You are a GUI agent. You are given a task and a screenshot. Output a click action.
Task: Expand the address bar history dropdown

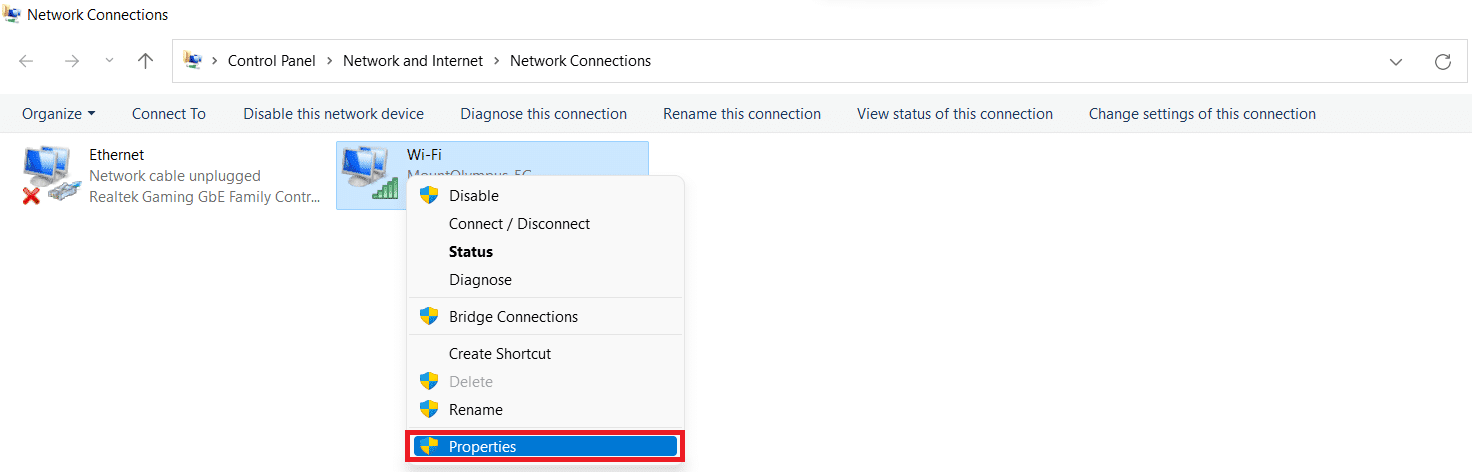pyautogui.click(x=1395, y=61)
